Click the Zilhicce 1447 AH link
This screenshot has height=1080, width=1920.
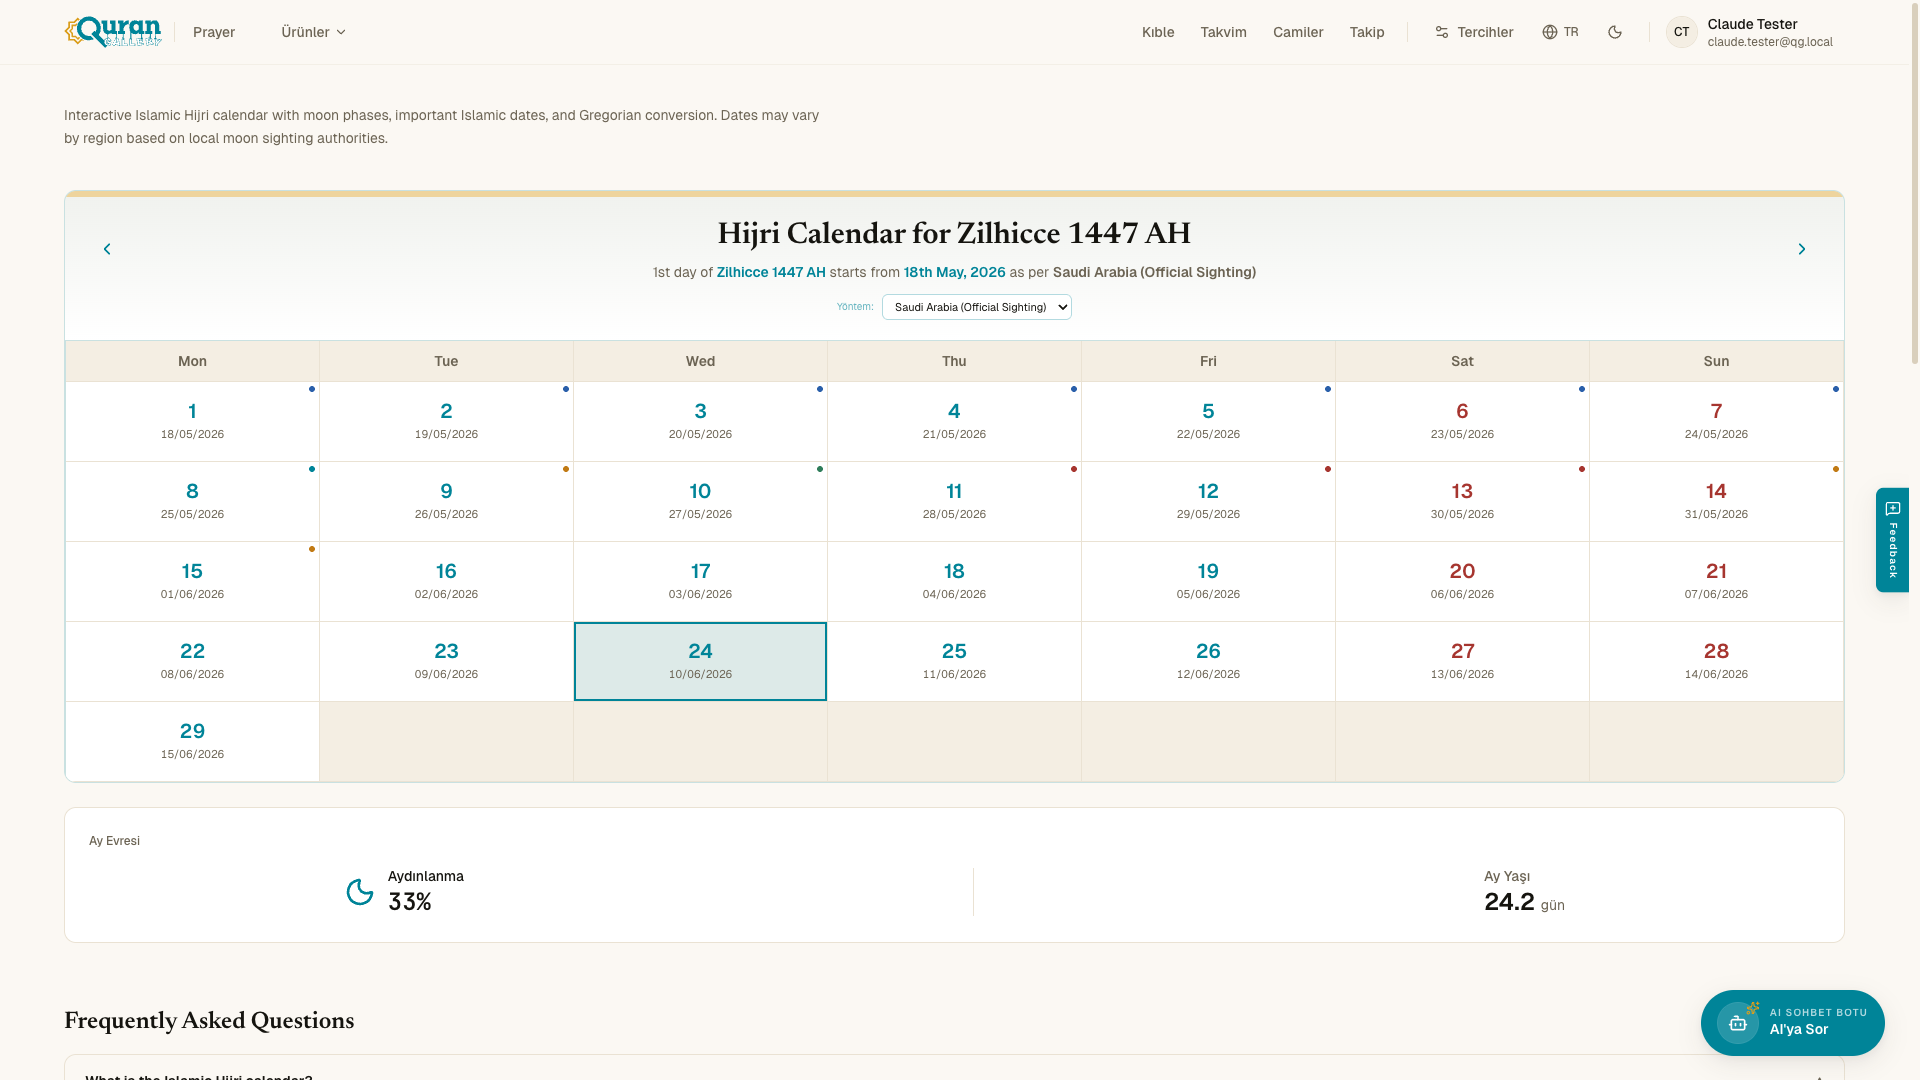(x=771, y=272)
